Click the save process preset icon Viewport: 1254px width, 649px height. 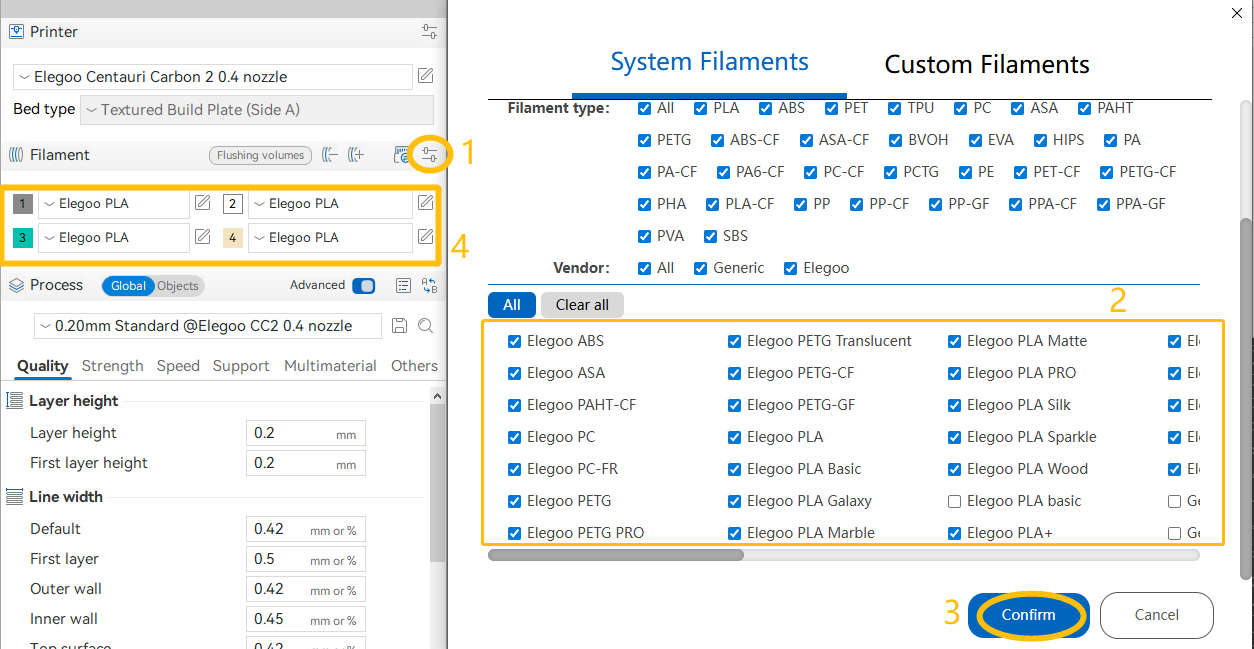pyautogui.click(x=399, y=326)
